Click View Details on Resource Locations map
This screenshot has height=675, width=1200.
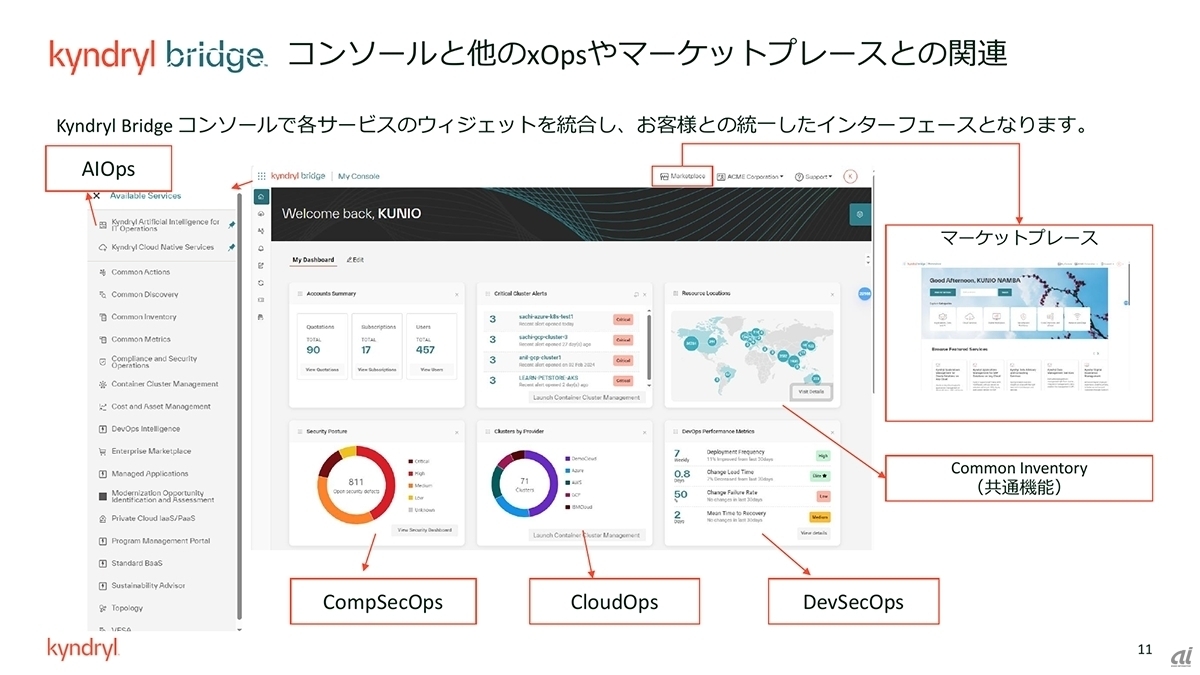click(810, 392)
